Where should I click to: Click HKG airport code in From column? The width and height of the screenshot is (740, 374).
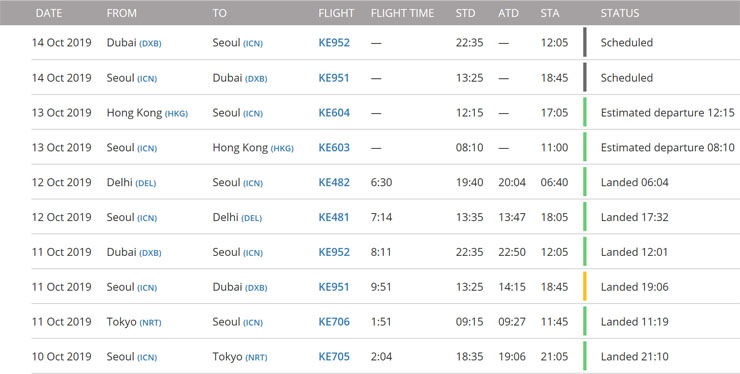click(x=176, y=113)
